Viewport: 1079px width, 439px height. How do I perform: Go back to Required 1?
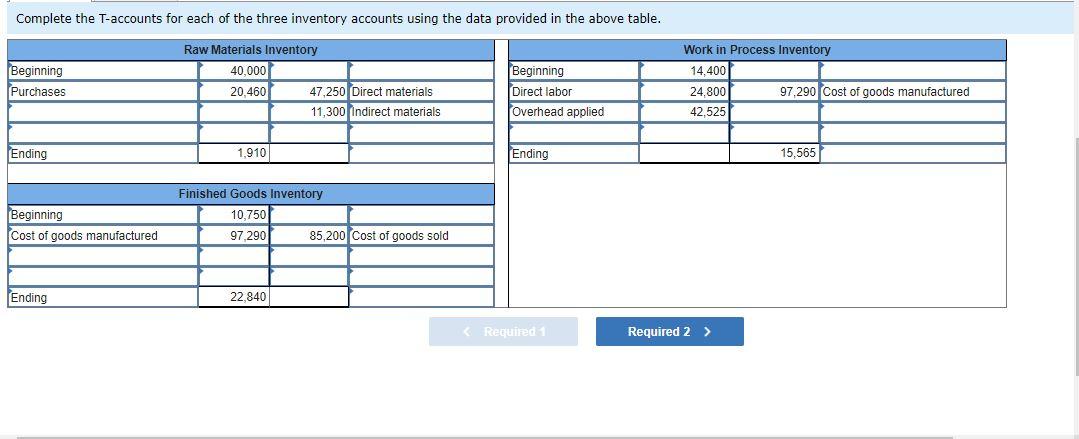pos(503,332)
